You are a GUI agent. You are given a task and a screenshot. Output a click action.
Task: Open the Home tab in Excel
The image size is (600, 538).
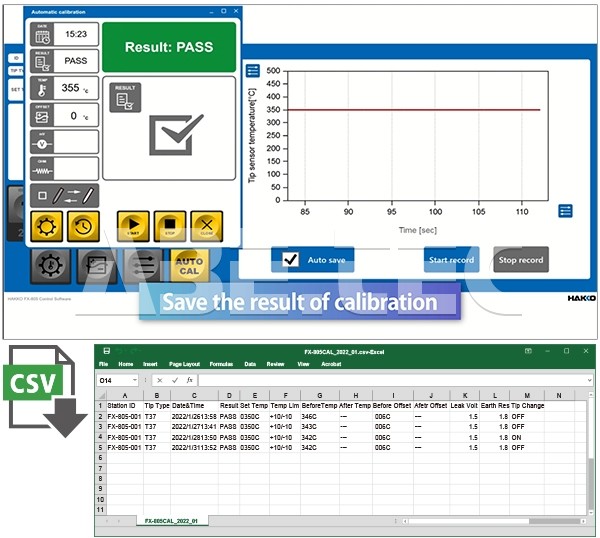(x=126, y=364)
